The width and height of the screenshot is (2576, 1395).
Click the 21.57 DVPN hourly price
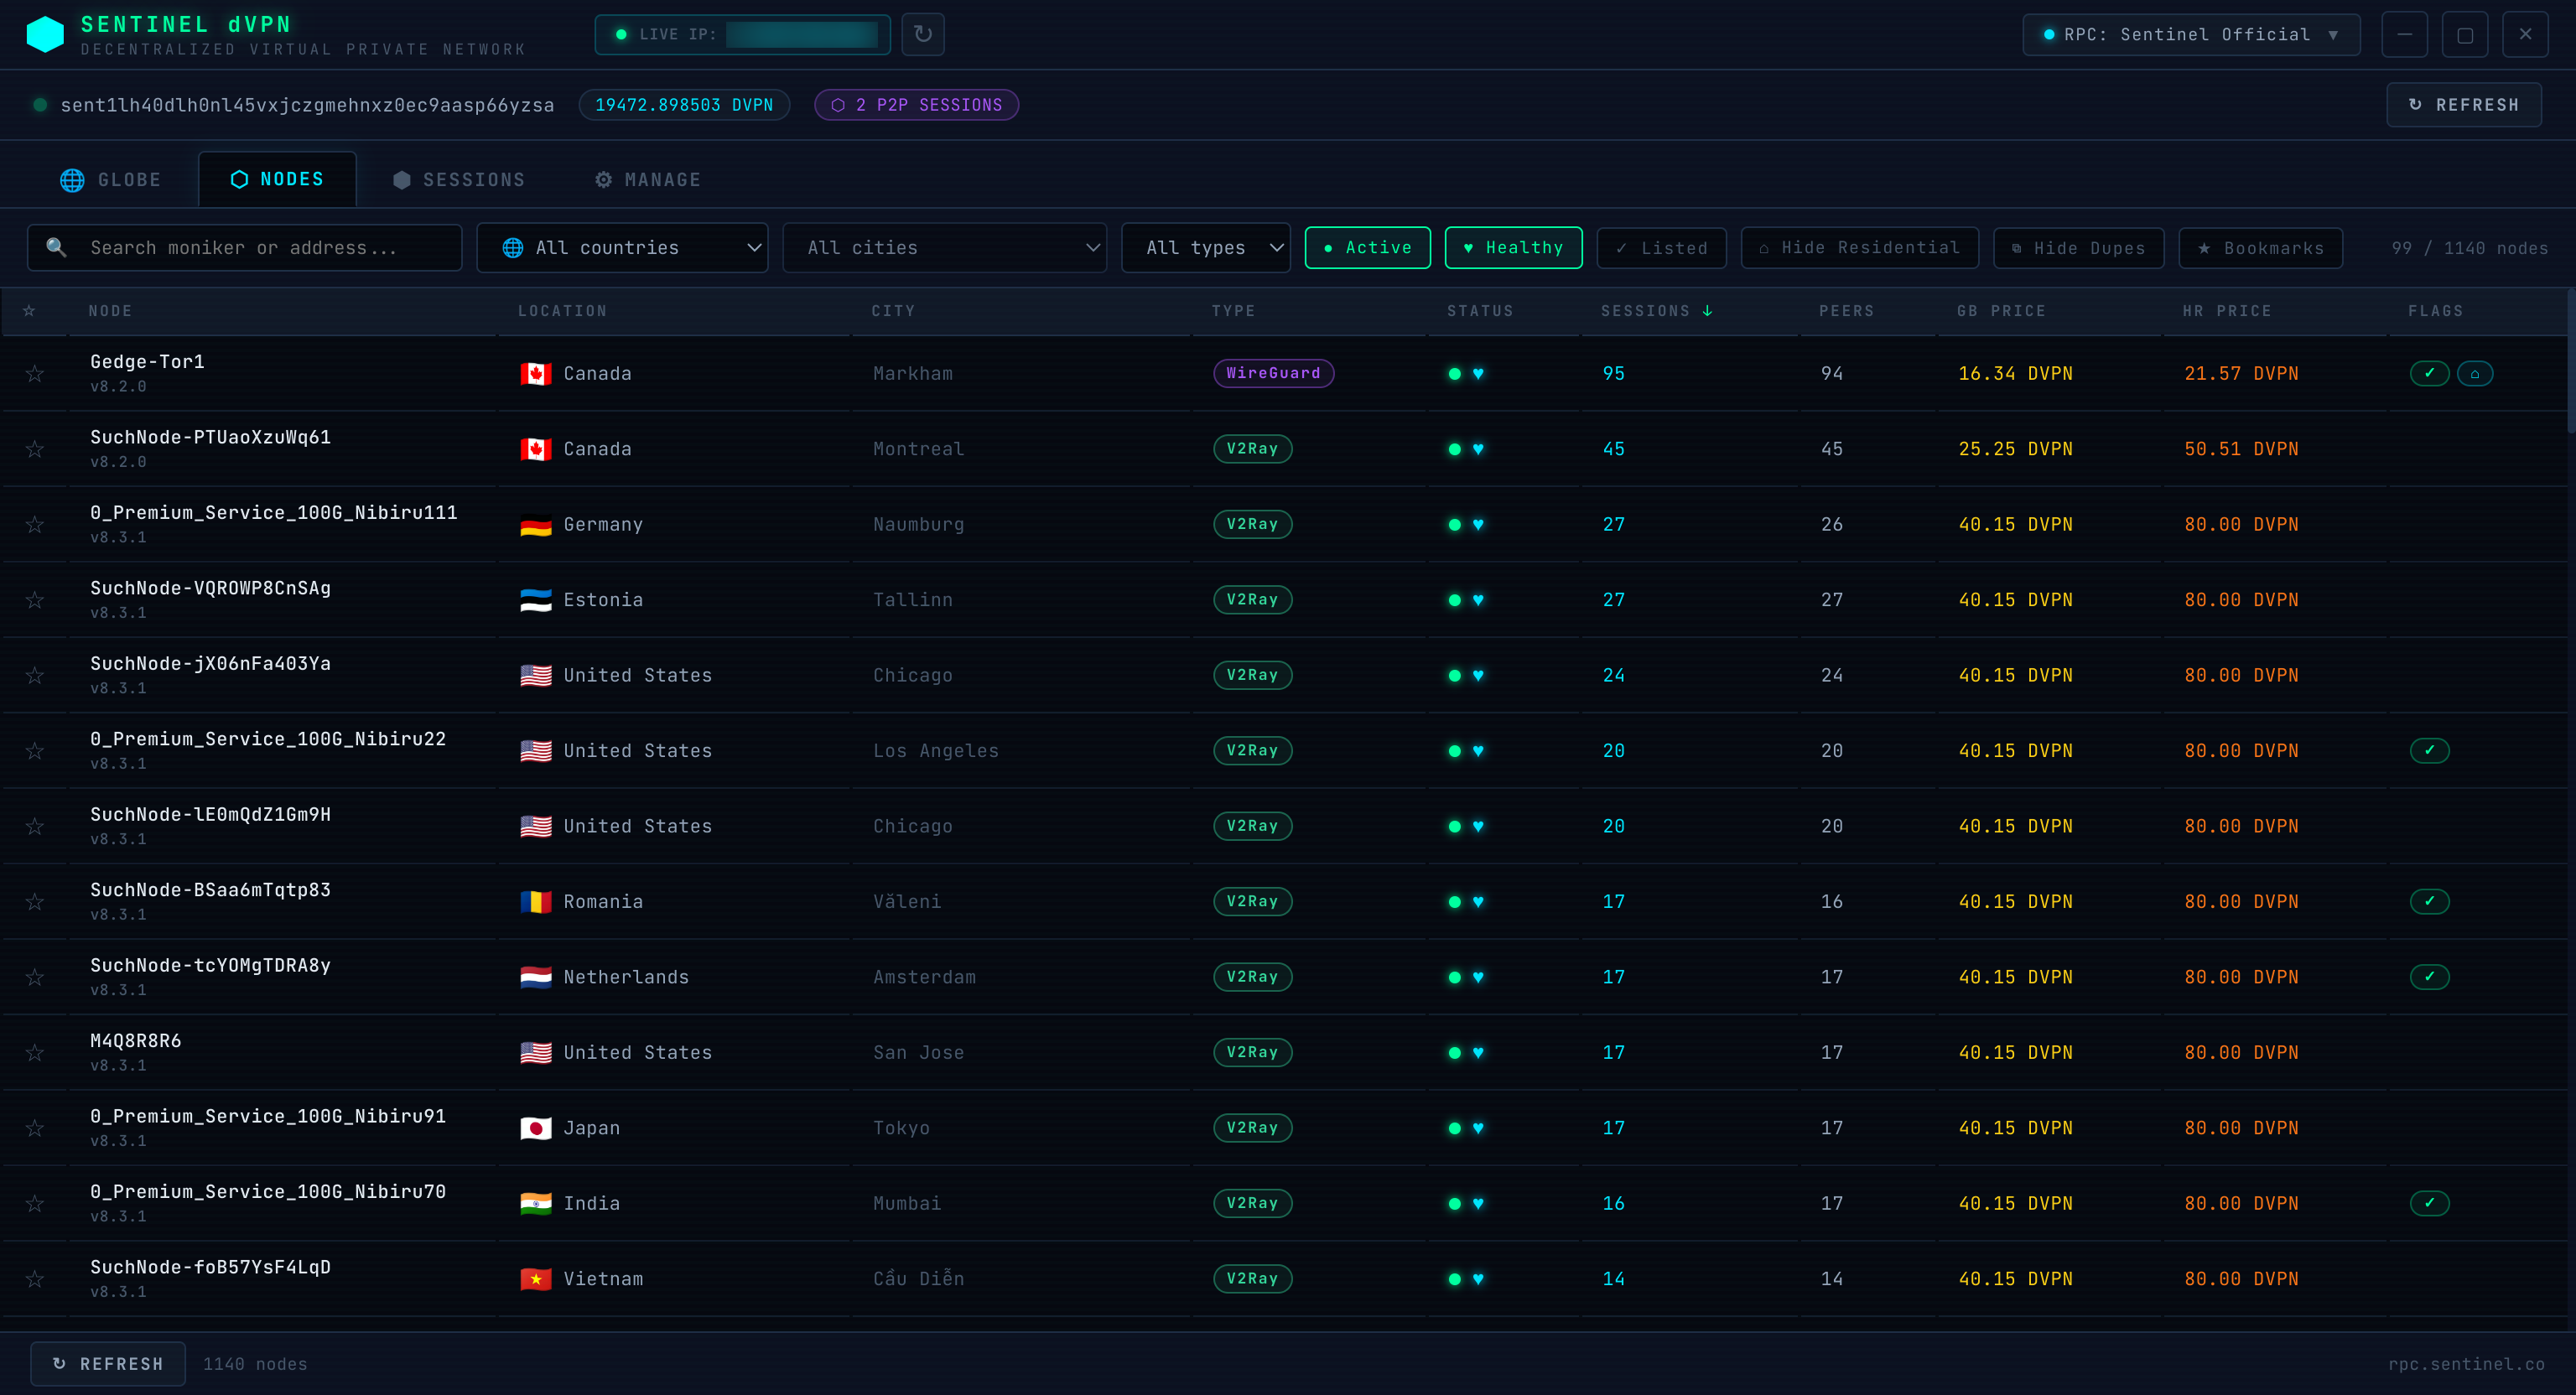[2241, 373]
